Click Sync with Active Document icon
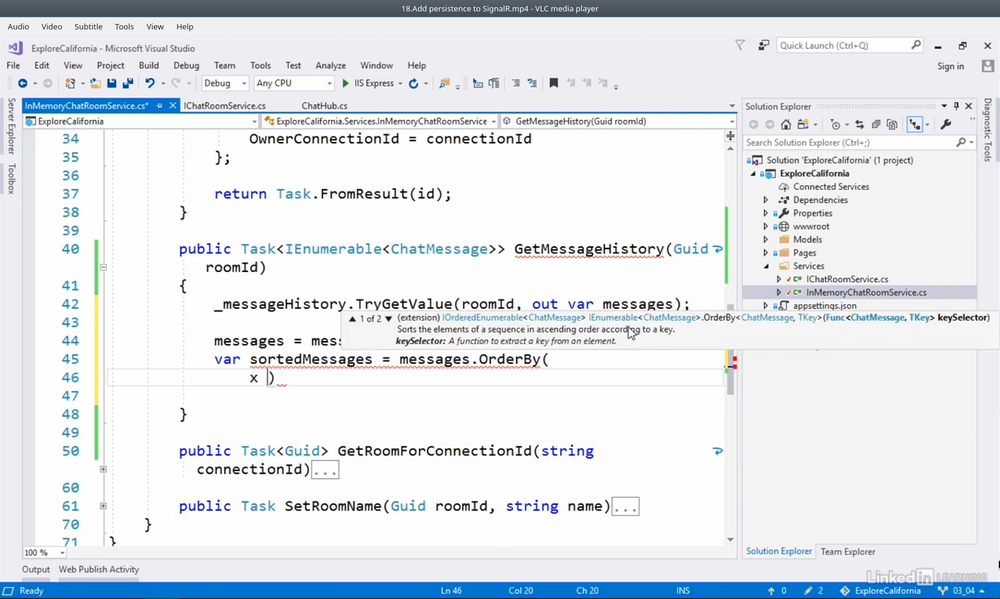 [860, 124]
